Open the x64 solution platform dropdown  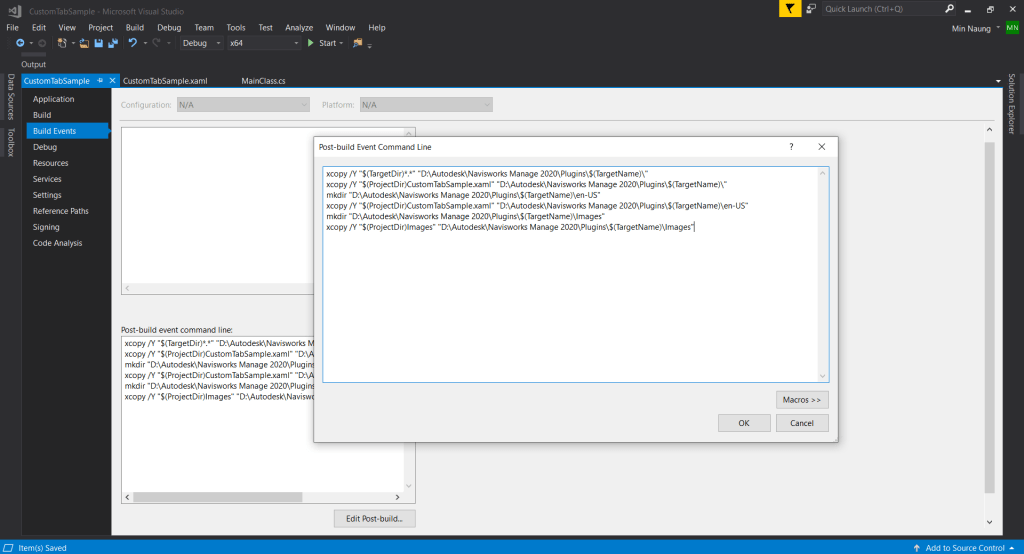(263, 43)
